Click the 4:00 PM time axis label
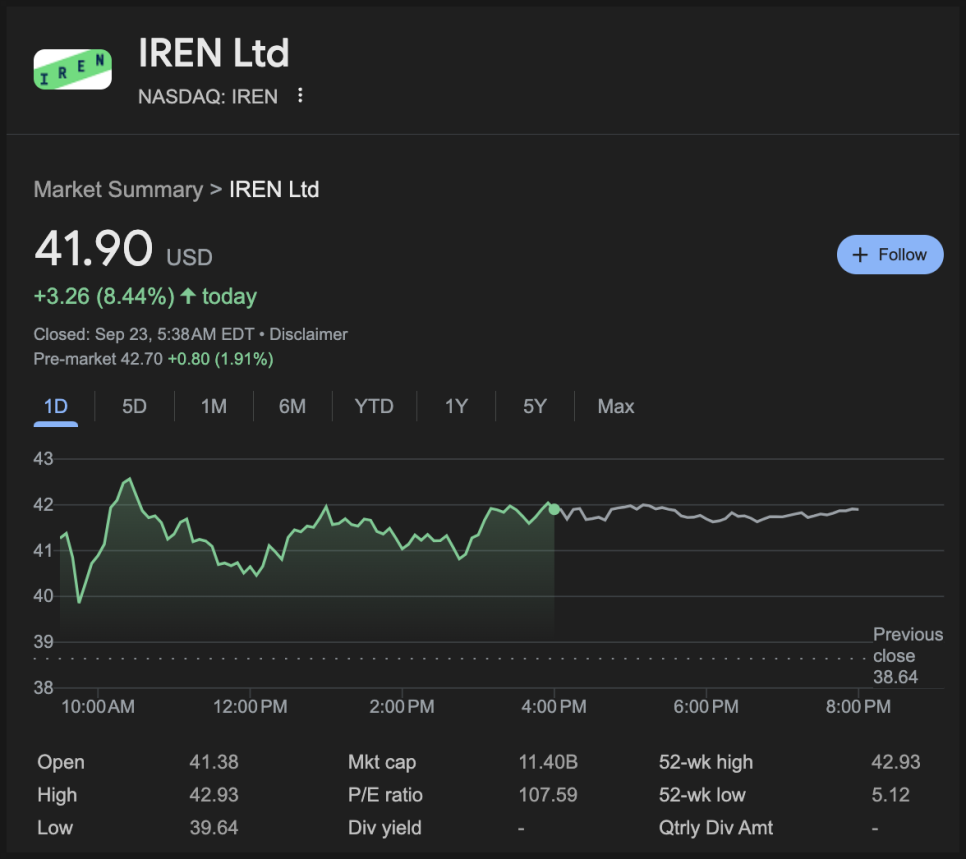The height and width of the screenshot is (859, 966). [x=554, y=706]
